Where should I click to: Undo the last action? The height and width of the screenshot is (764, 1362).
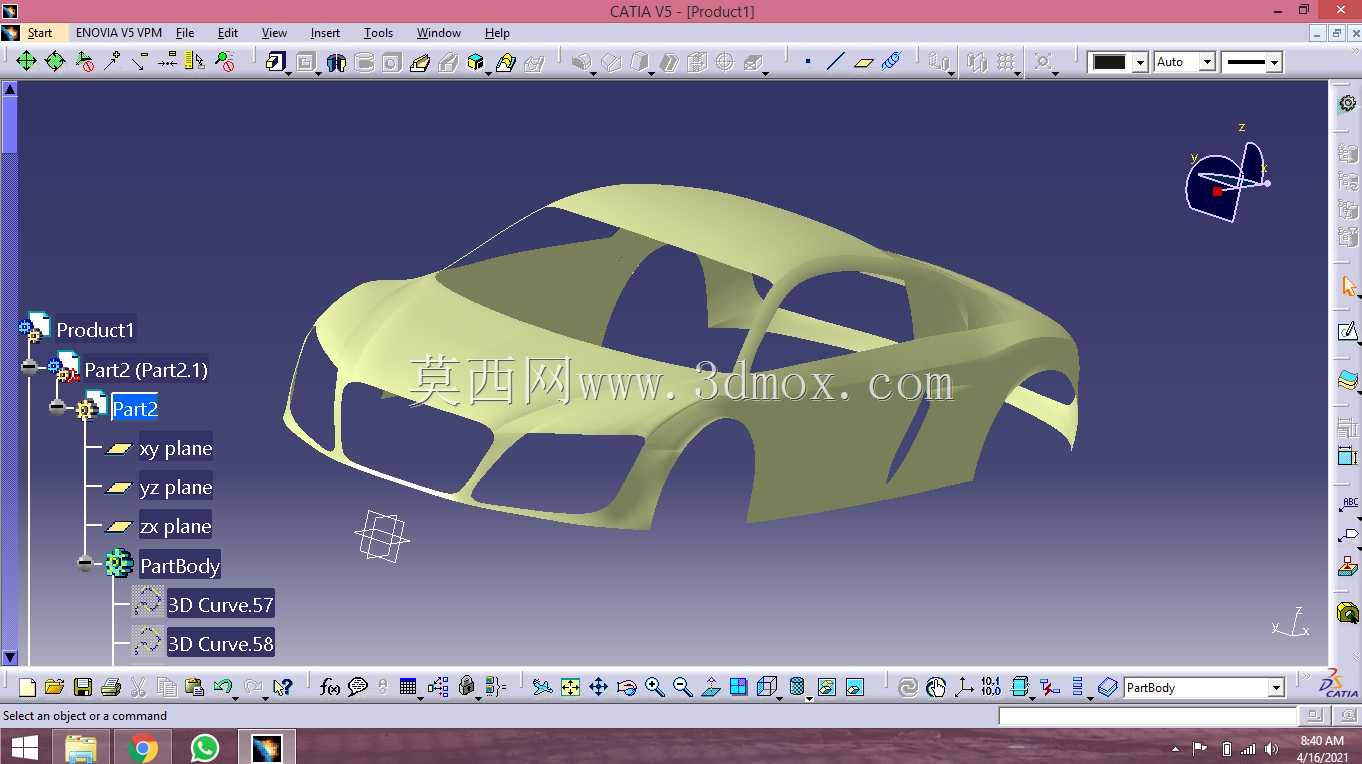click(x=222, y=687)
